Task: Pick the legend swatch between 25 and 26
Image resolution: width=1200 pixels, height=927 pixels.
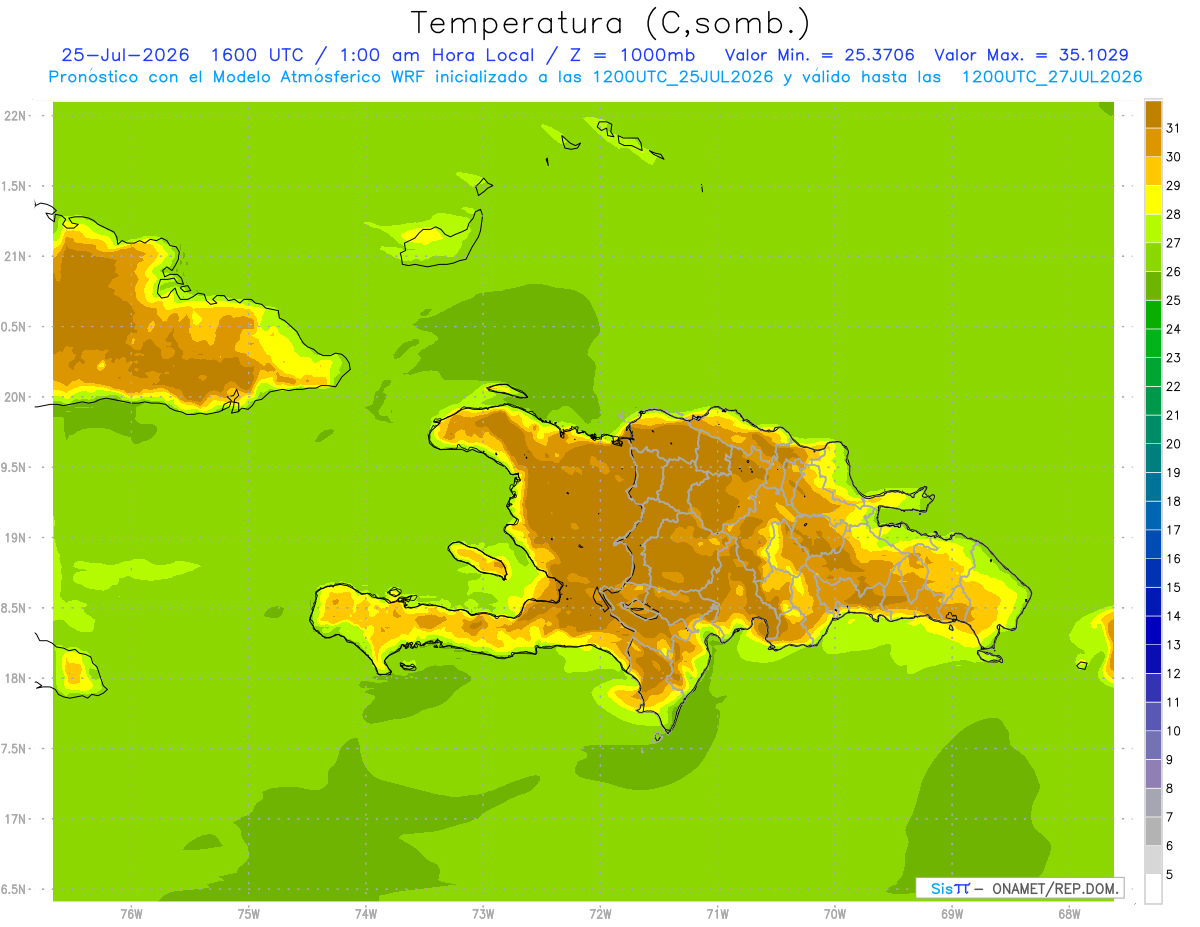Action: tap(1153, 286)
